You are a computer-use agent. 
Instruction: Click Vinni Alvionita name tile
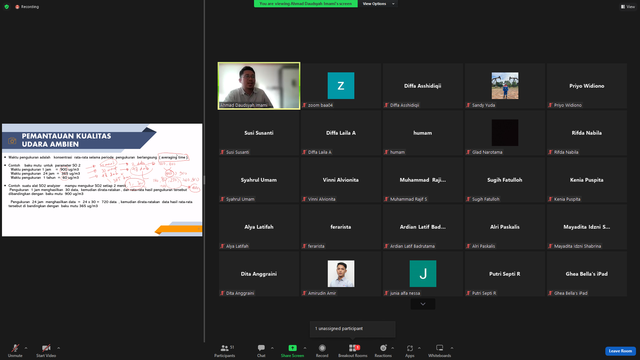coord(341,180)
